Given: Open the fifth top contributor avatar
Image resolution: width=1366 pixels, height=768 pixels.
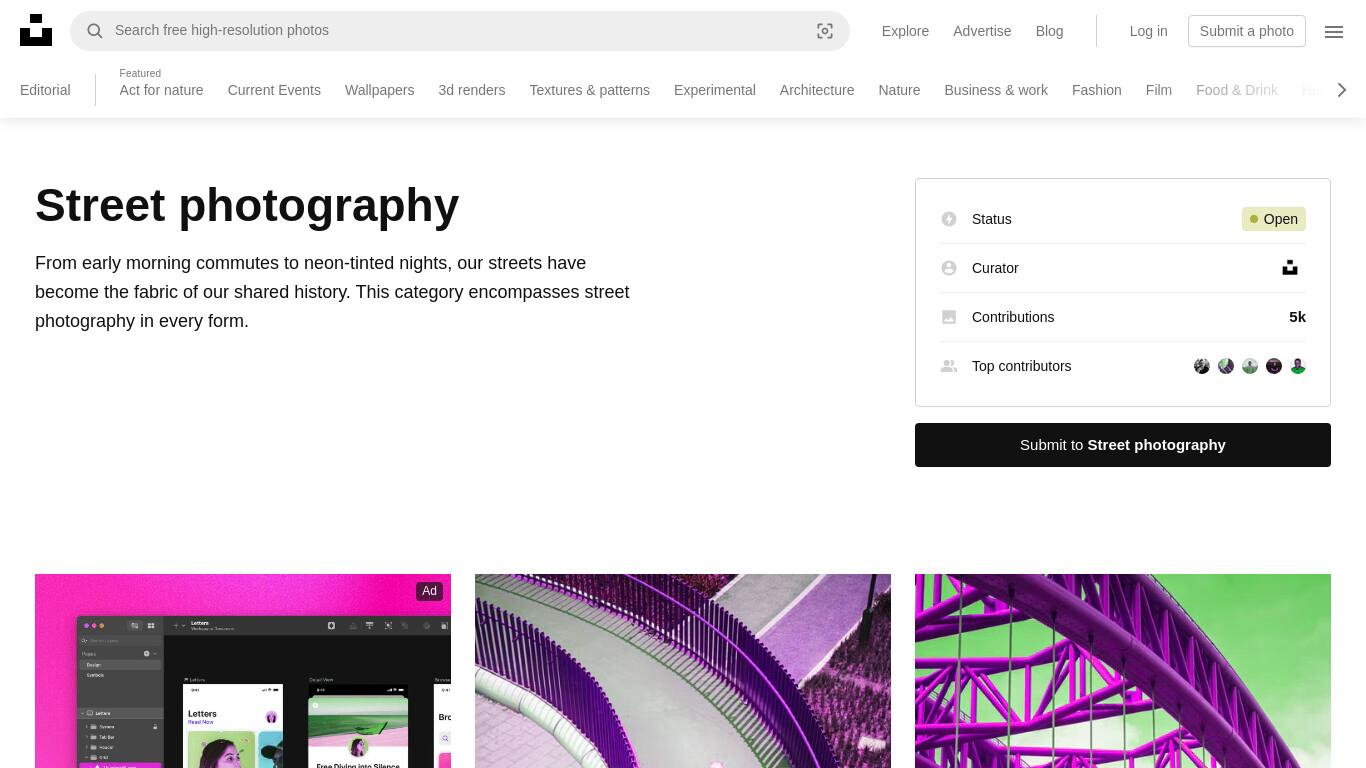Looking at the screenshot, I should [1298, 366].
